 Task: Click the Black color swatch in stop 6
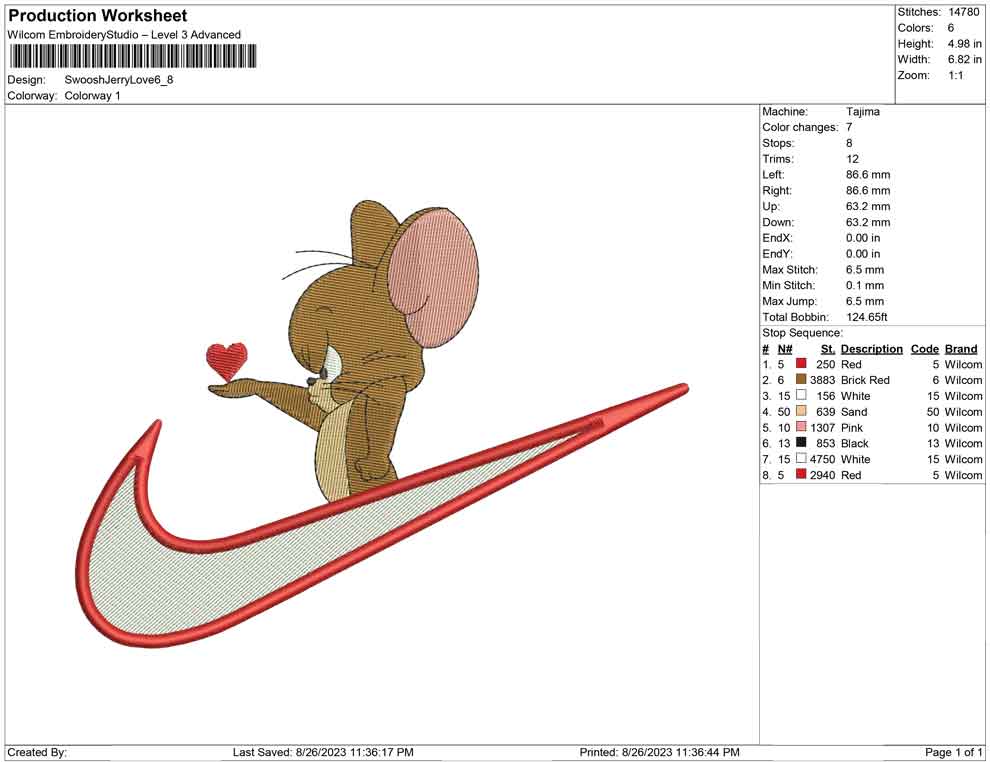pyautogui.click(x=801, y=443)
